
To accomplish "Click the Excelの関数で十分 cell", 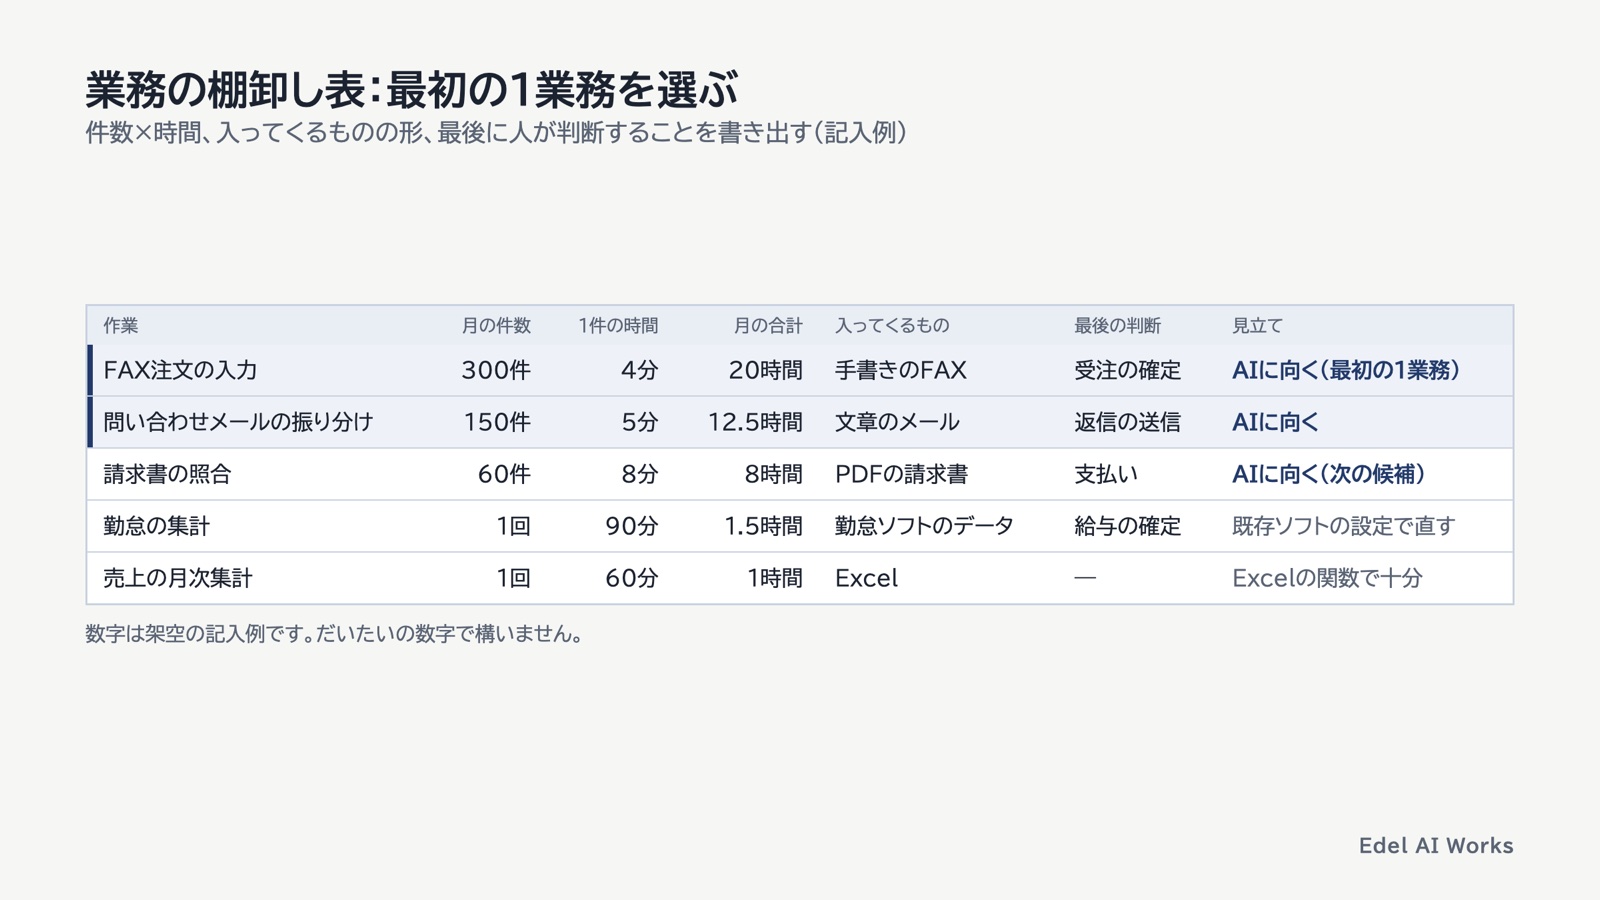I will pos(1327,578).
